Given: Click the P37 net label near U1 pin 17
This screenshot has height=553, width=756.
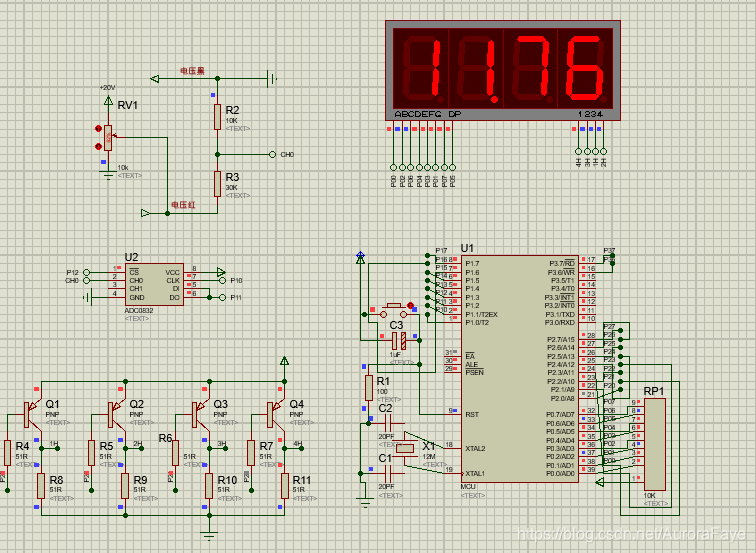Looking at the screenshot, I should [x=609, y=251].
